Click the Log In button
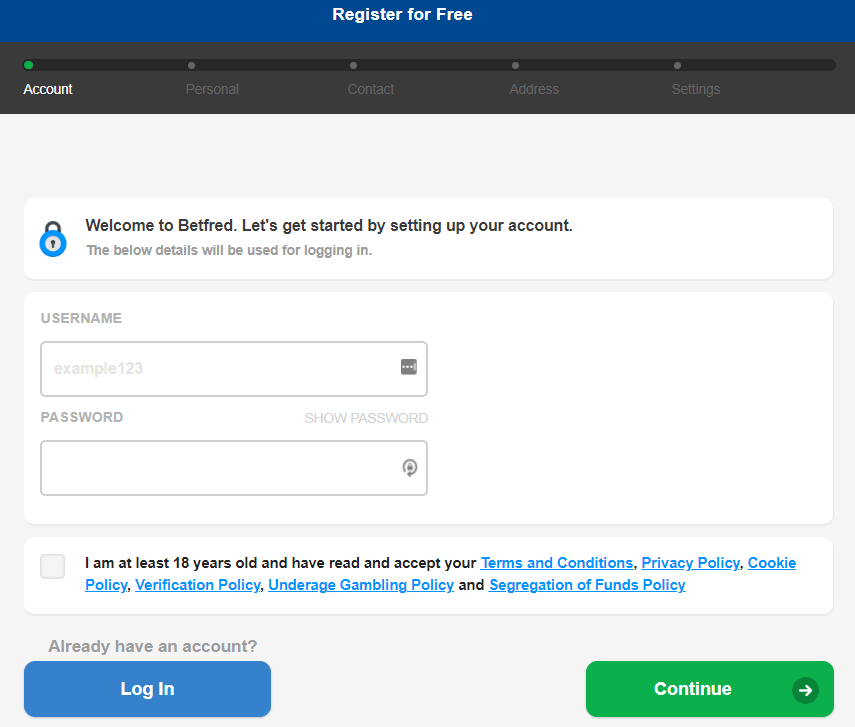The image size is (855, 727). (147, 689)
